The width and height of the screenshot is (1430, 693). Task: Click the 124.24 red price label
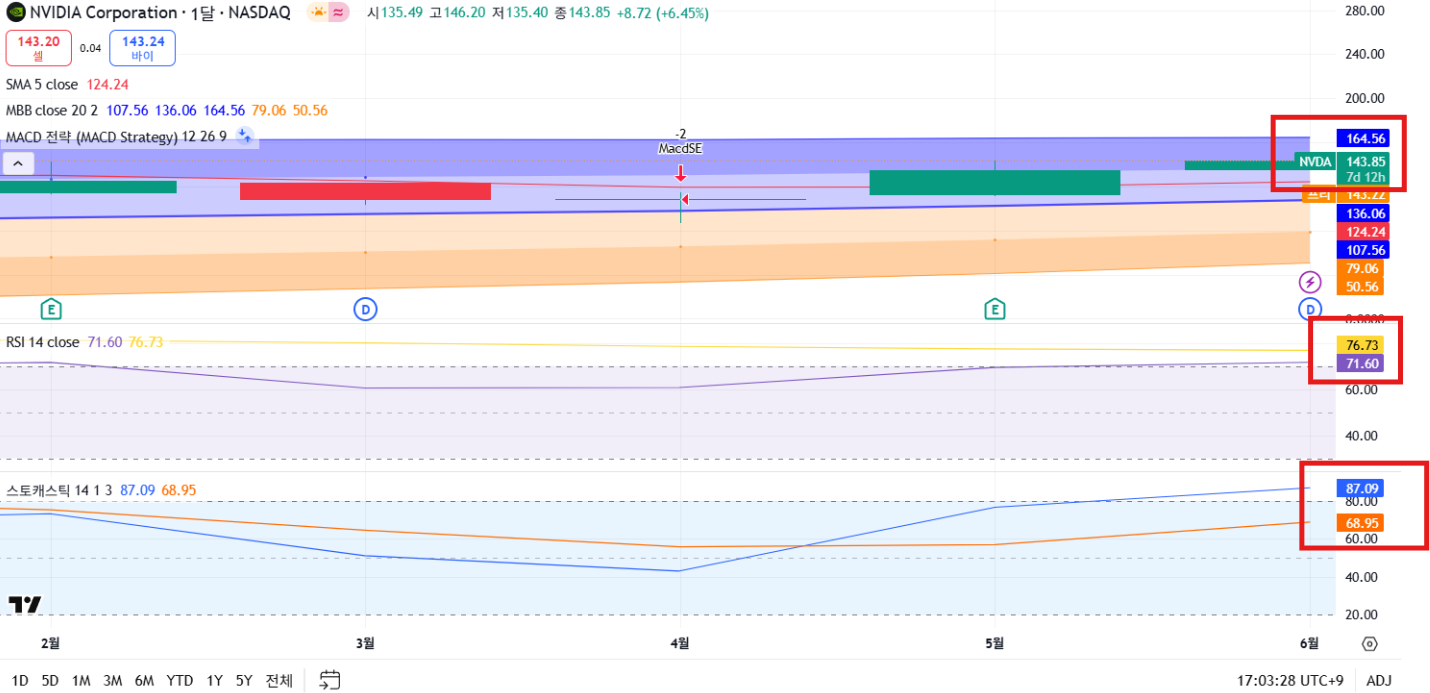coord(1364,231)
